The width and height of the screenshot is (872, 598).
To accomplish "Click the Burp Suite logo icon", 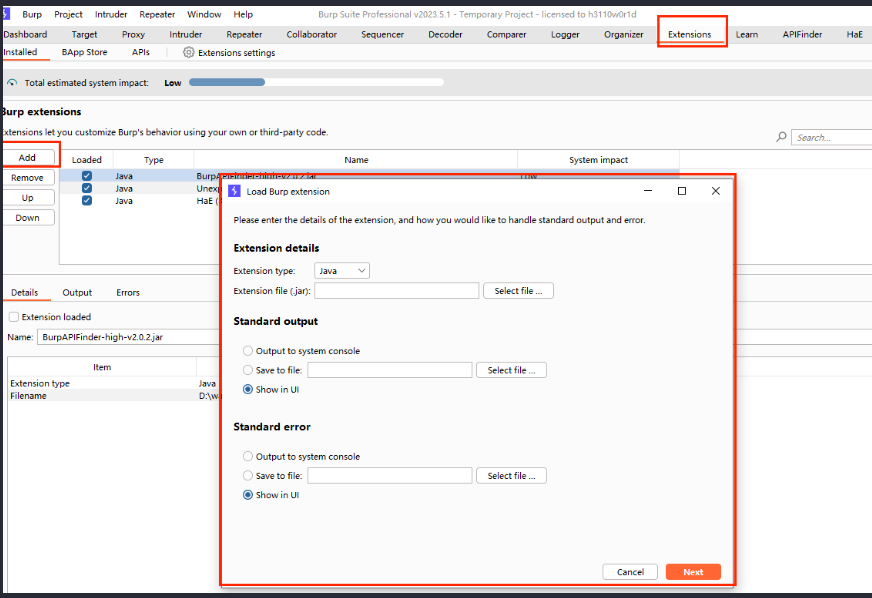I will pos(6,13).
